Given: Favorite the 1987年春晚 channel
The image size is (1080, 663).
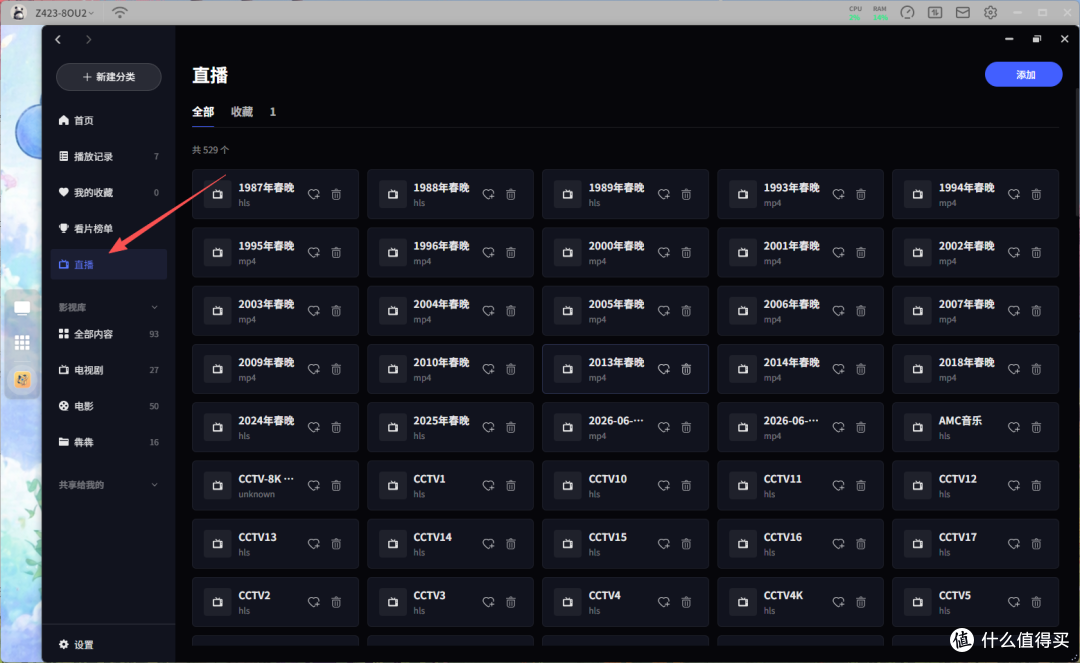Looking at the screenshot, I should click(313, 195).
